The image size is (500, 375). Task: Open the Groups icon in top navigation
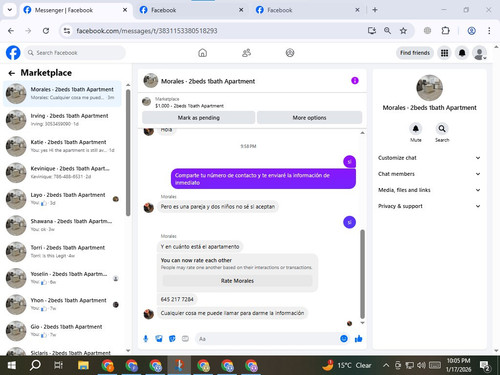click(290, 53)
